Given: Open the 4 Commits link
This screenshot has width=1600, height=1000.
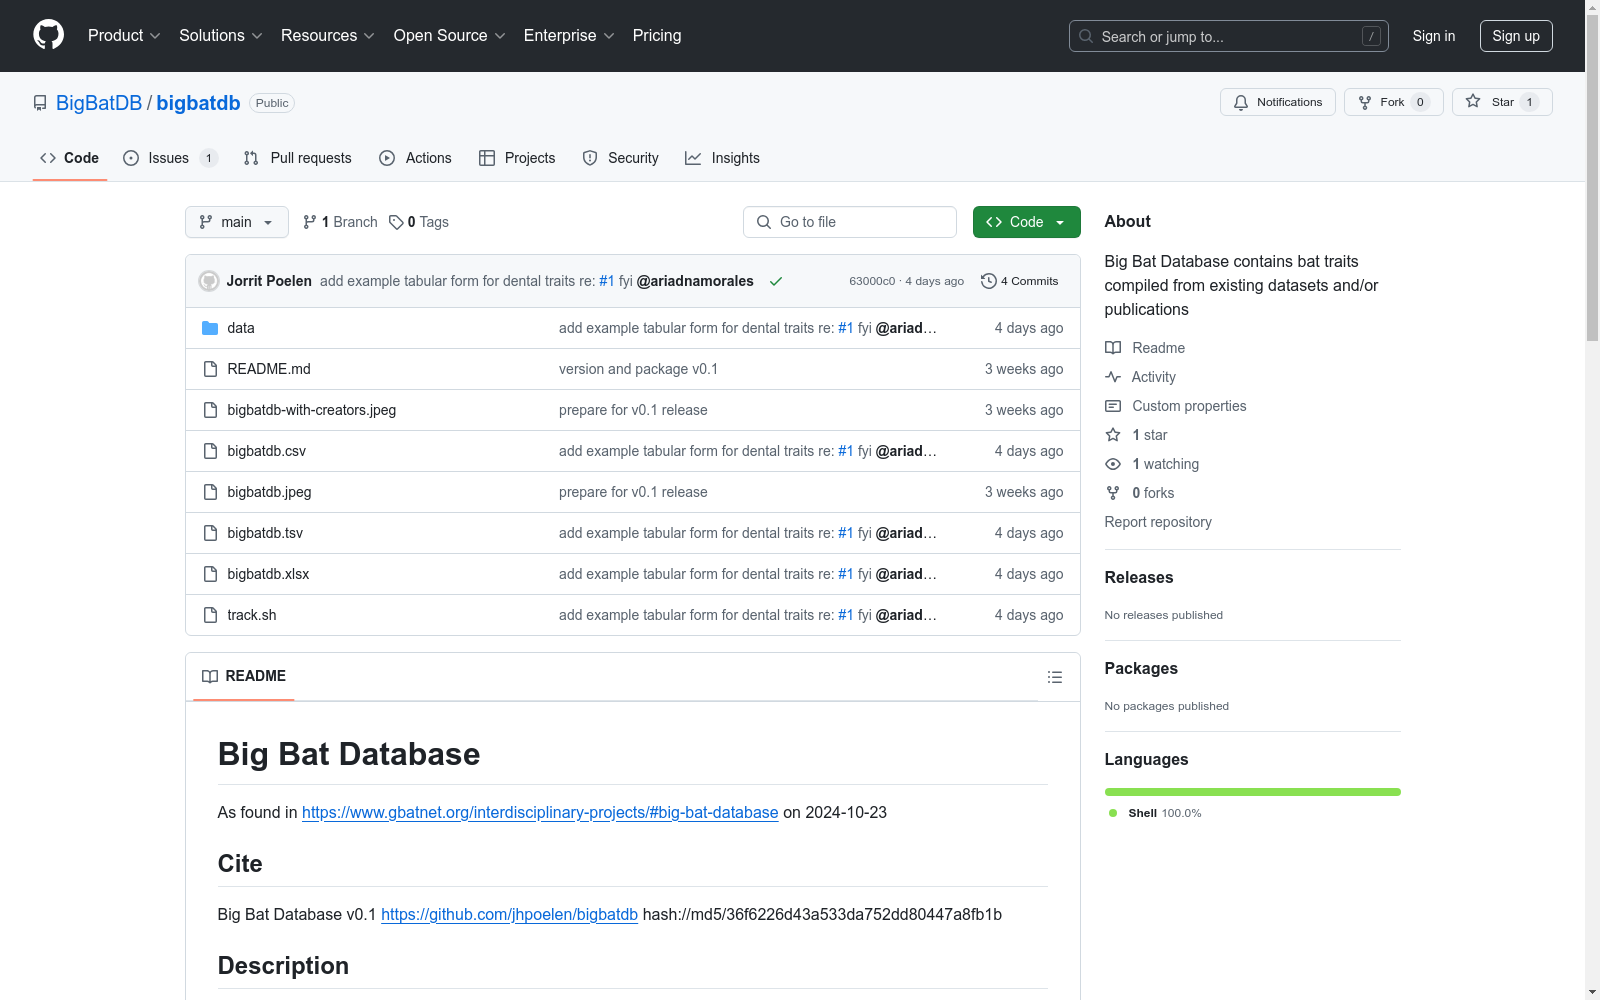Looking at the screenshot, I should tap(1019, 281).
